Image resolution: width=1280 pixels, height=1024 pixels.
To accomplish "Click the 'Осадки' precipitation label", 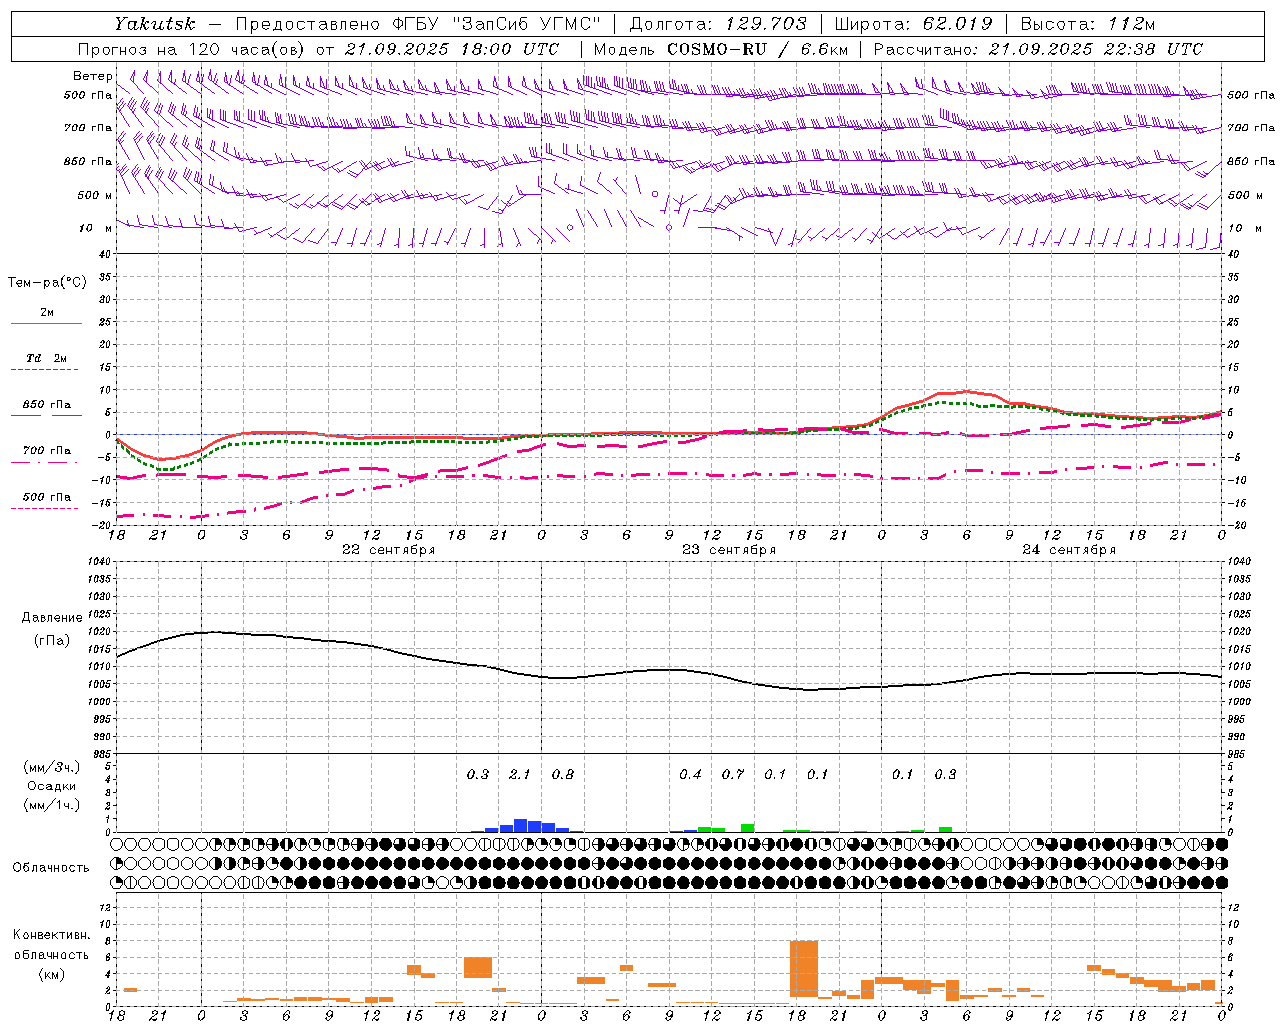I will pyautogui.click(x=51, y=786).
